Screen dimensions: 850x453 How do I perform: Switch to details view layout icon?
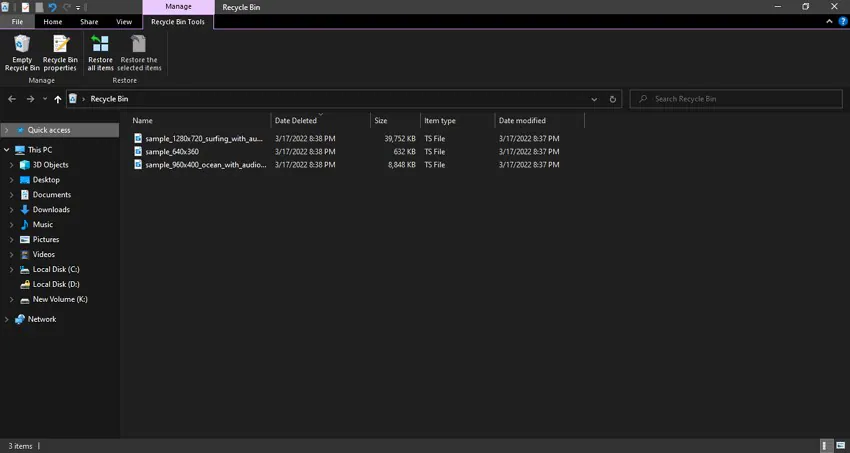coord(827,446)
